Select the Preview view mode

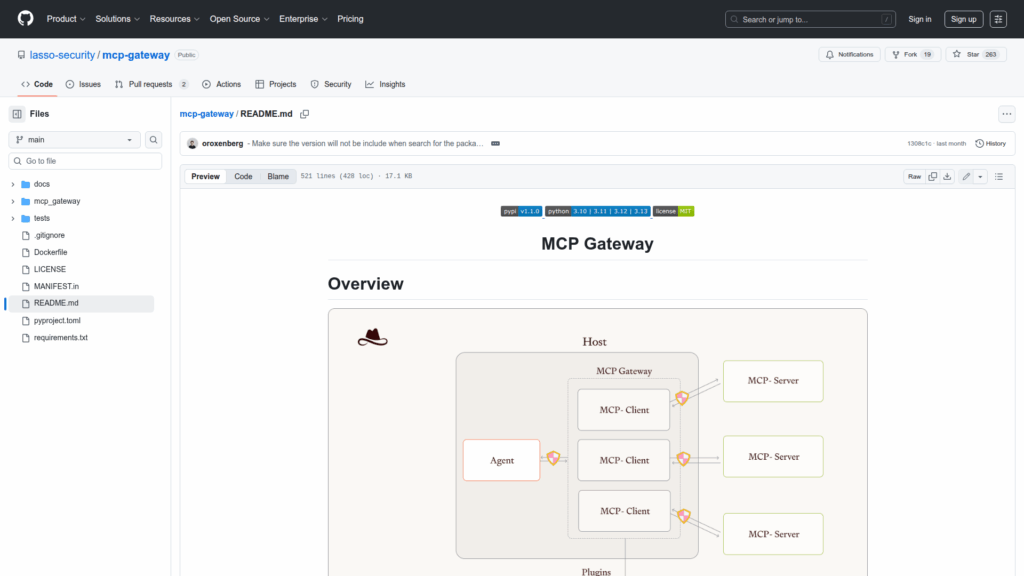(206, 176)
